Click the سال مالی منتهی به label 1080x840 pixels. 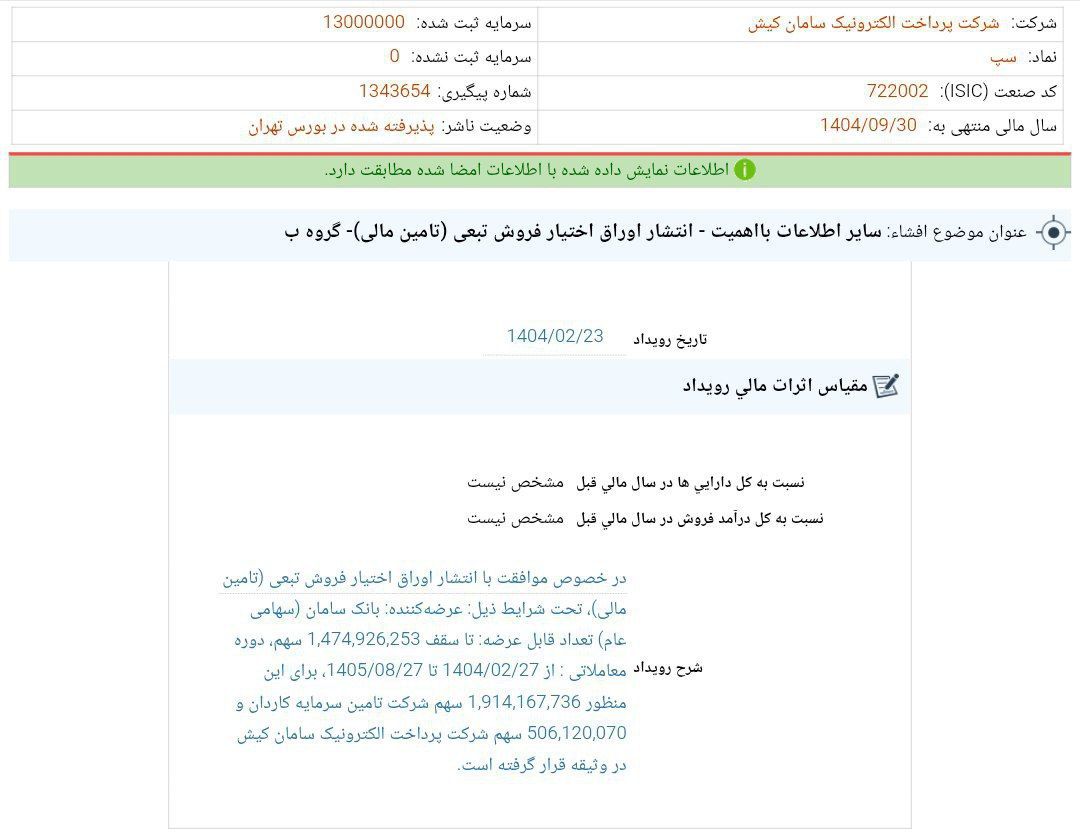(993, 126)
